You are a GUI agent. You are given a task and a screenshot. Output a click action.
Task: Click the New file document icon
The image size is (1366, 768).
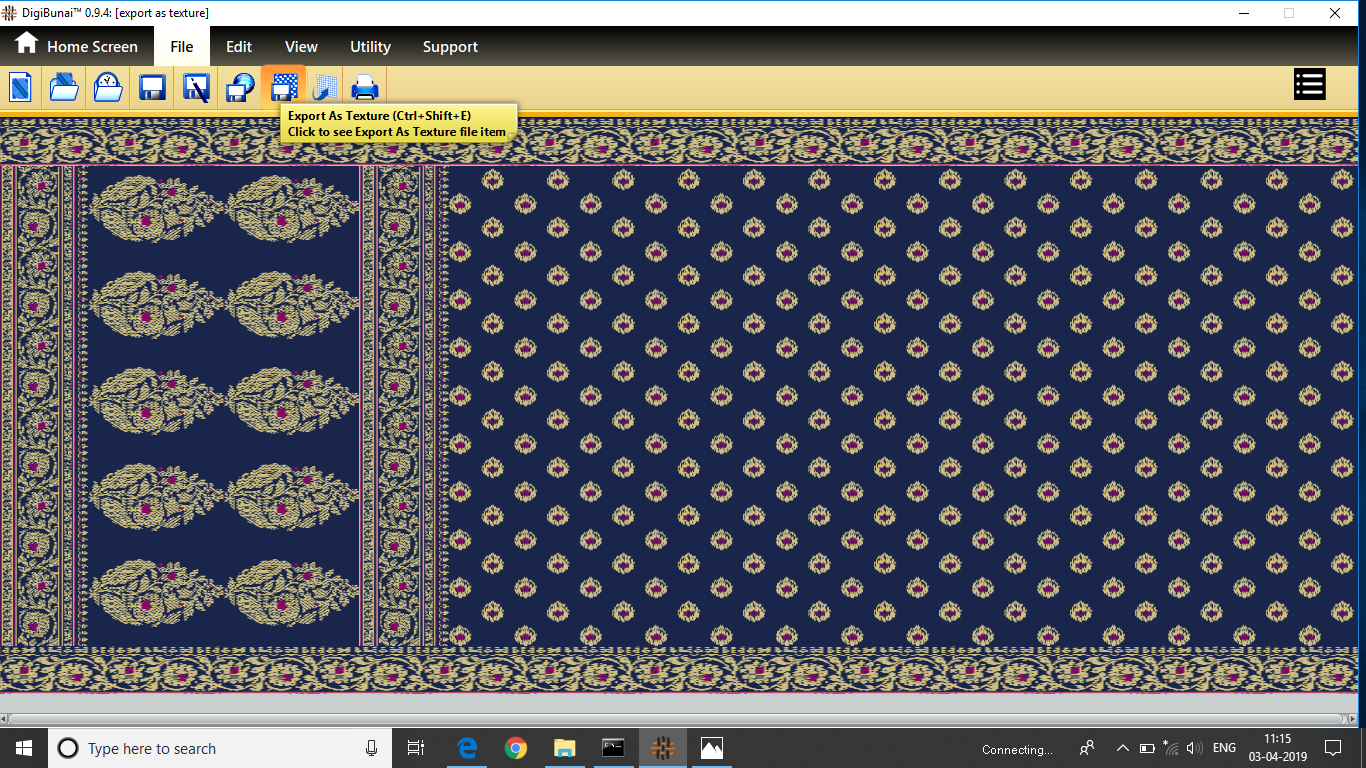point(20,87)
